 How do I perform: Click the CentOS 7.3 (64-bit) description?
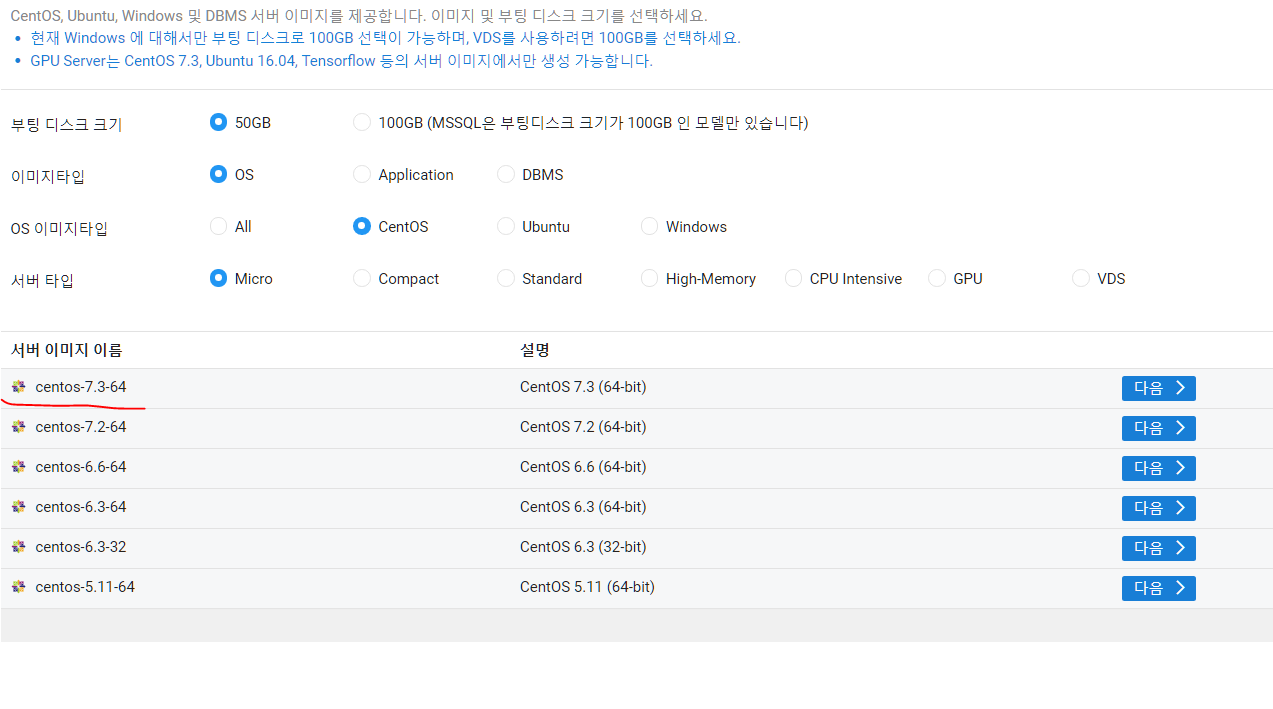point(583,387)
